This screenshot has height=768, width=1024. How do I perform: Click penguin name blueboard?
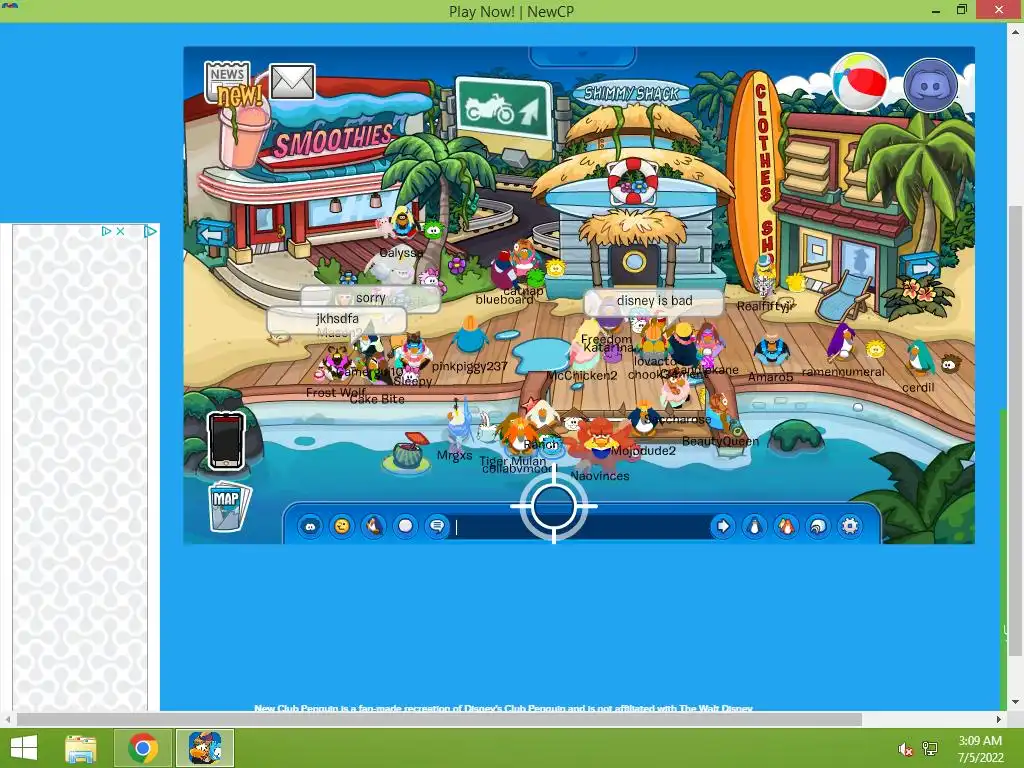tap(504, 300)
